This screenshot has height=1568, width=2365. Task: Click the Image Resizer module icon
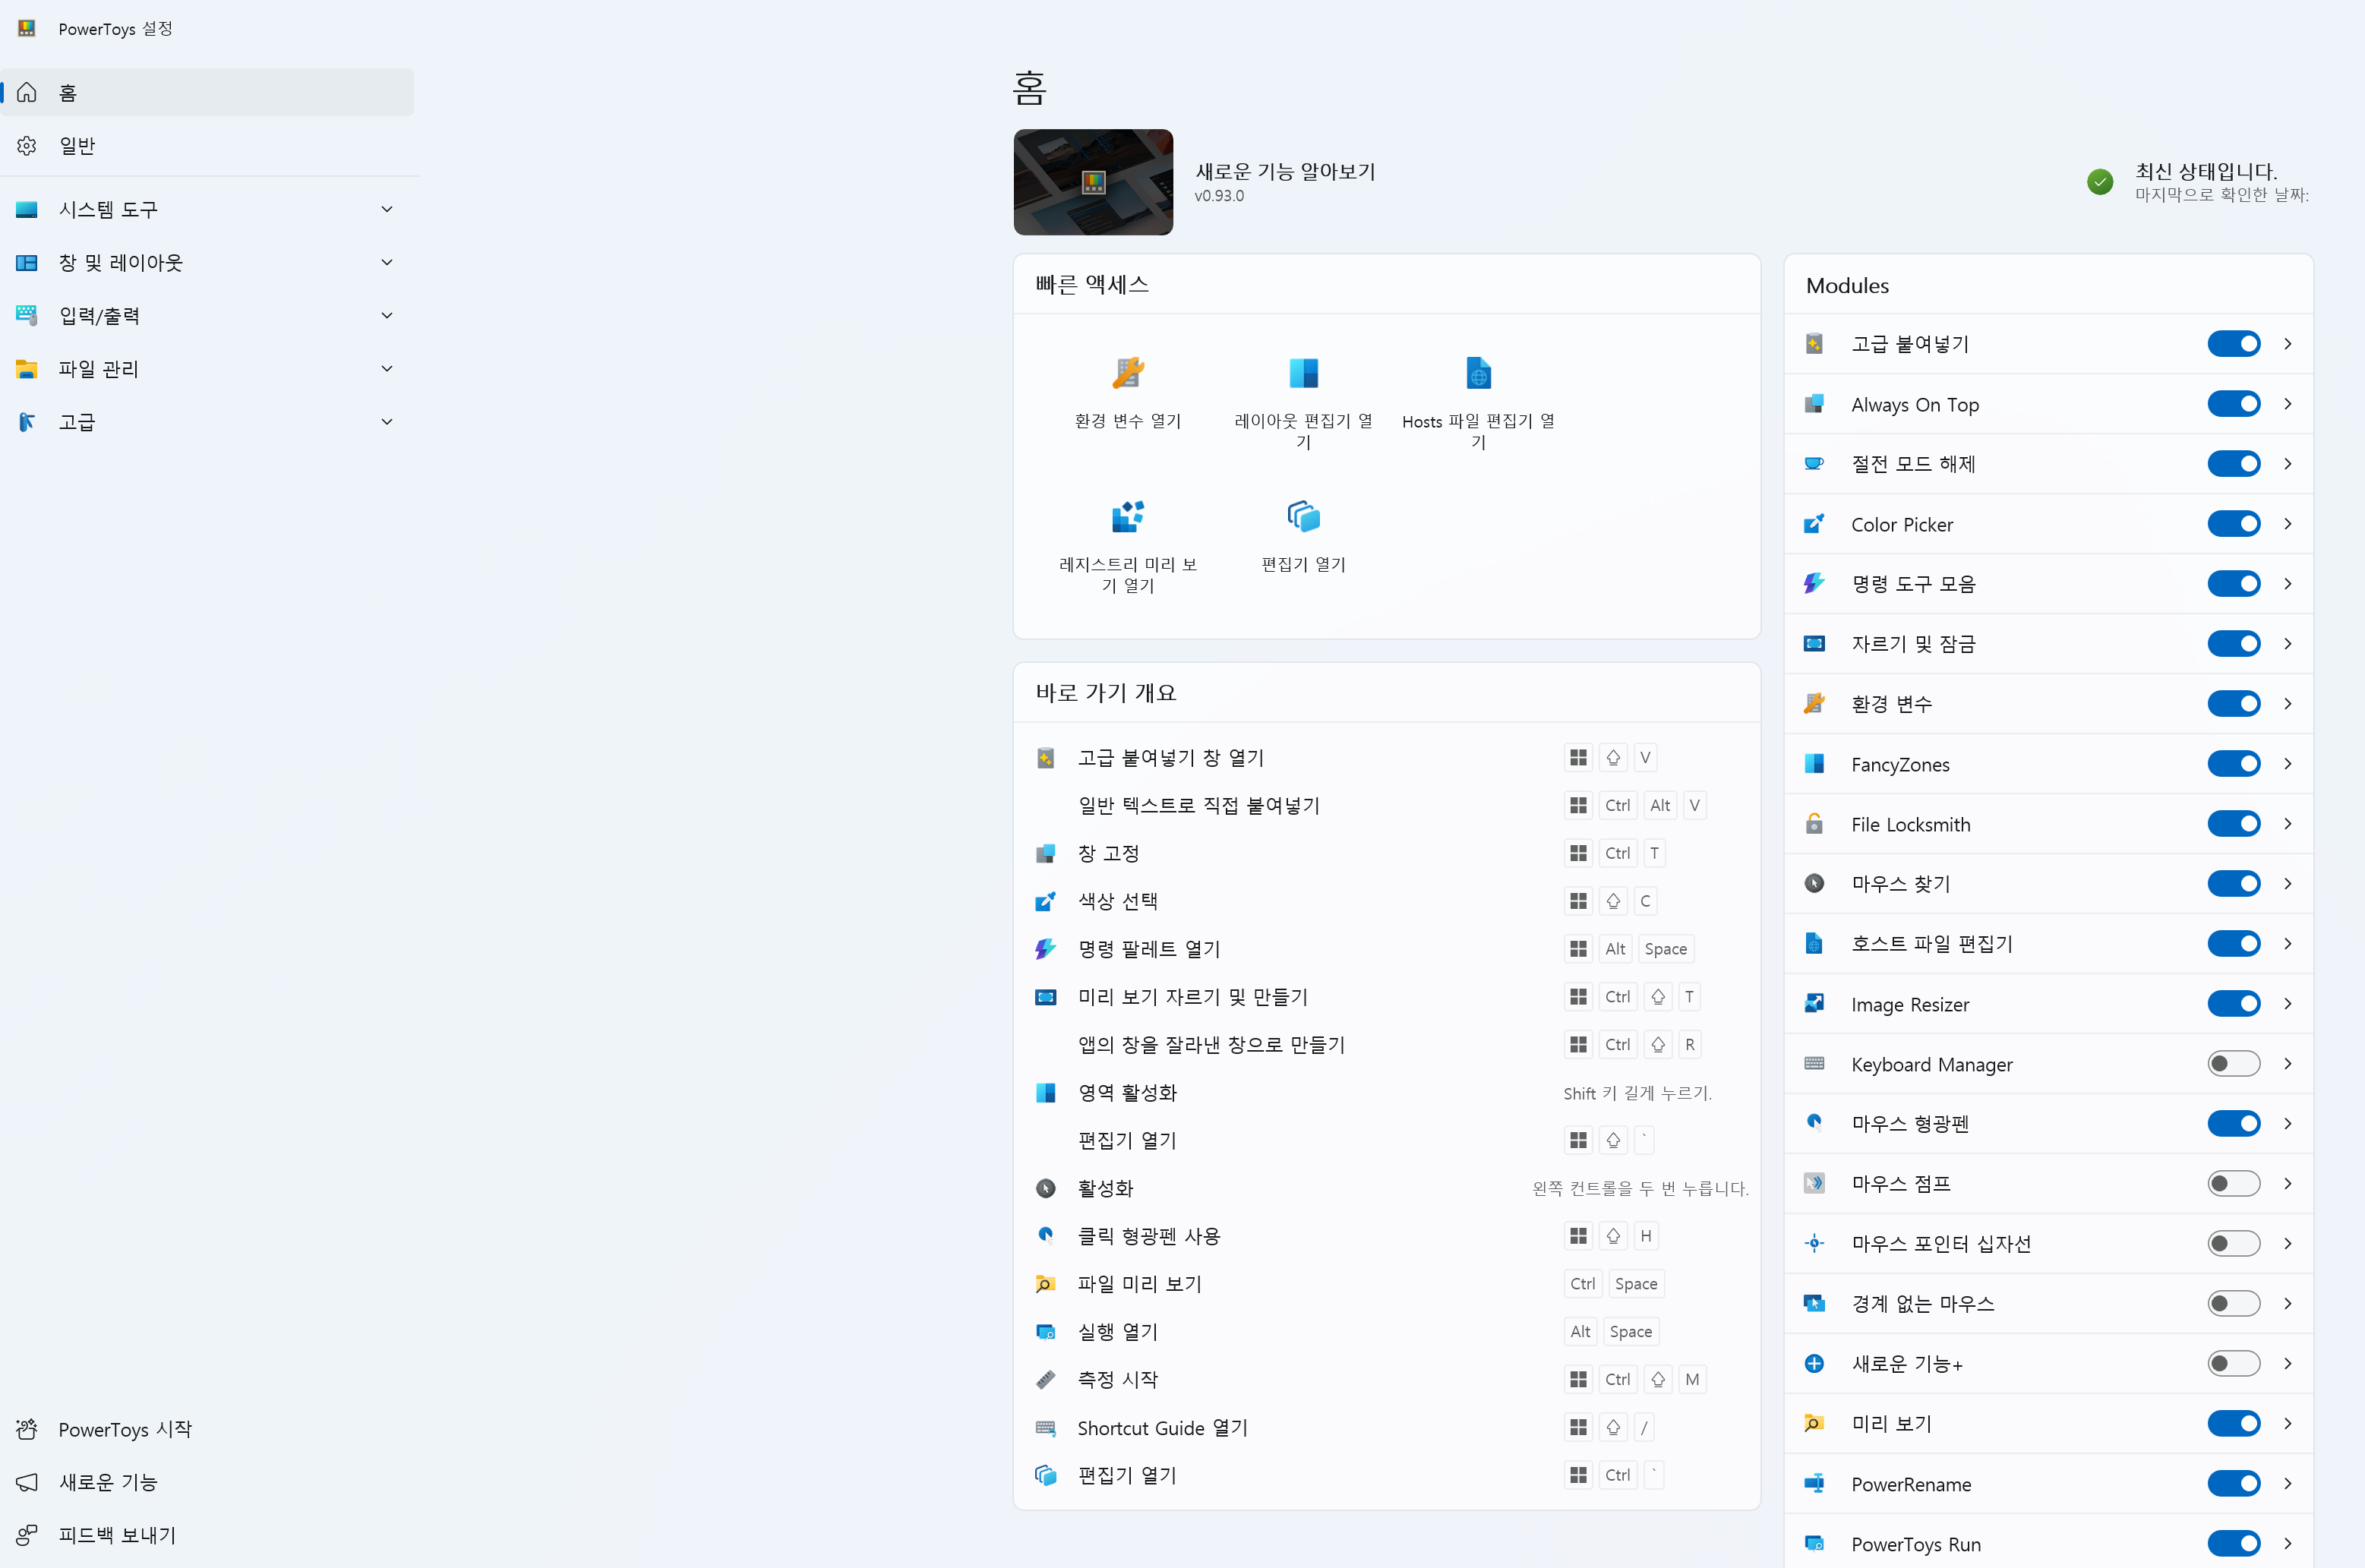[x=1813, y=1004]
